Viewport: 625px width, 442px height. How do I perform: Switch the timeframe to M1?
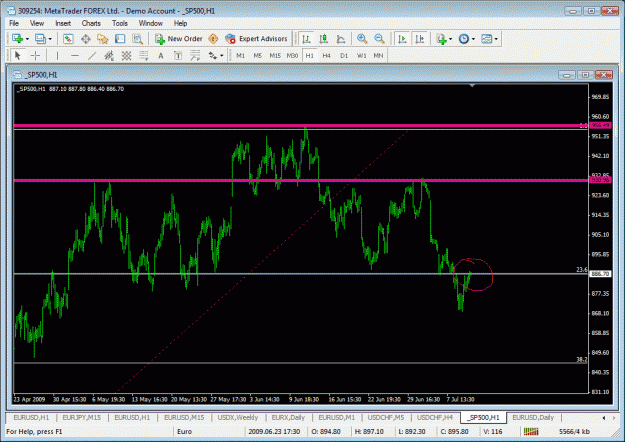[240, 55]
